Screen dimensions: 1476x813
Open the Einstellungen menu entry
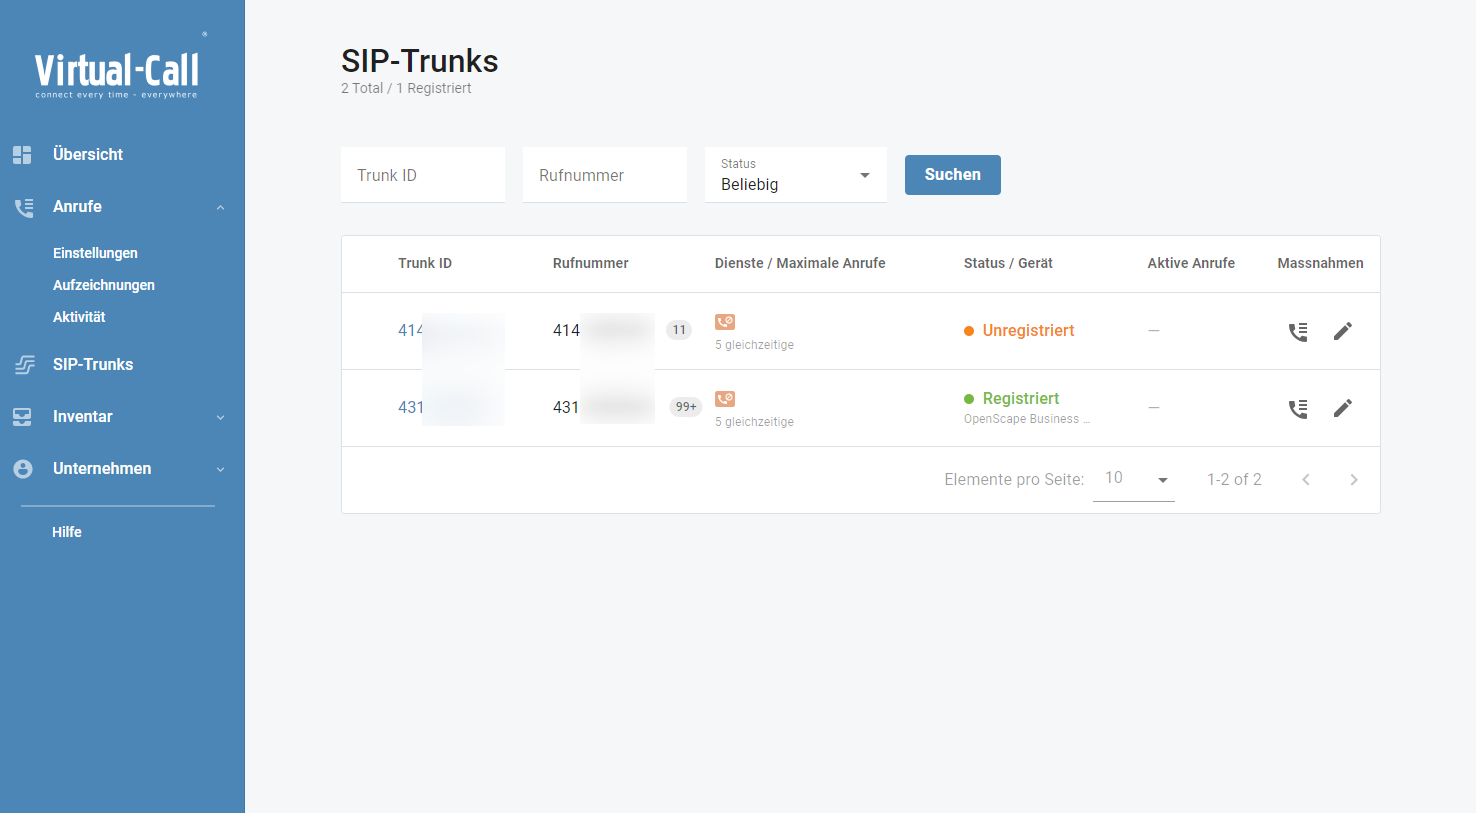coord(95,253)
